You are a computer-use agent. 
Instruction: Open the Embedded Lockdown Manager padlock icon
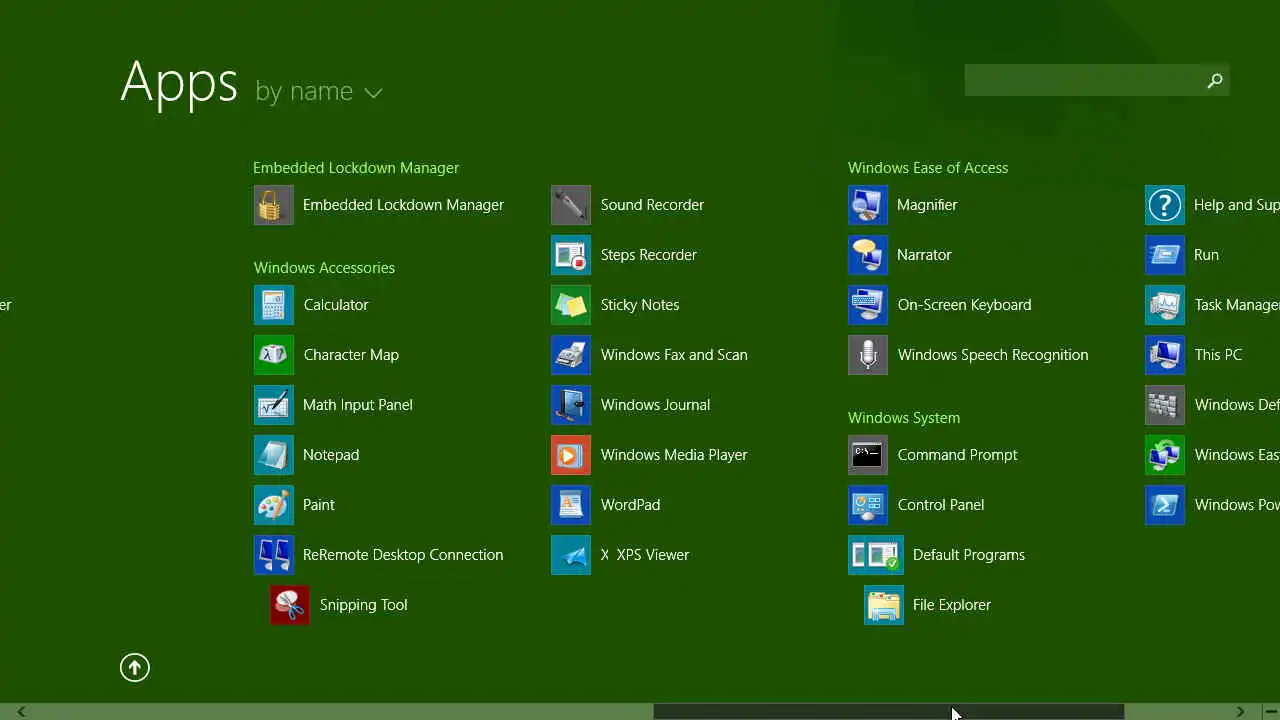click(x=273, y=205)
